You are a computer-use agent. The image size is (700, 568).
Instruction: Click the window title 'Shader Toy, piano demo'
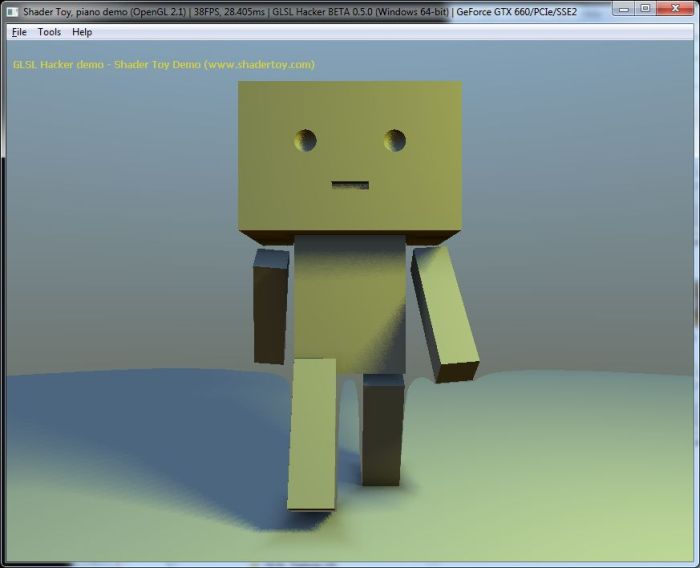point(75,12)
